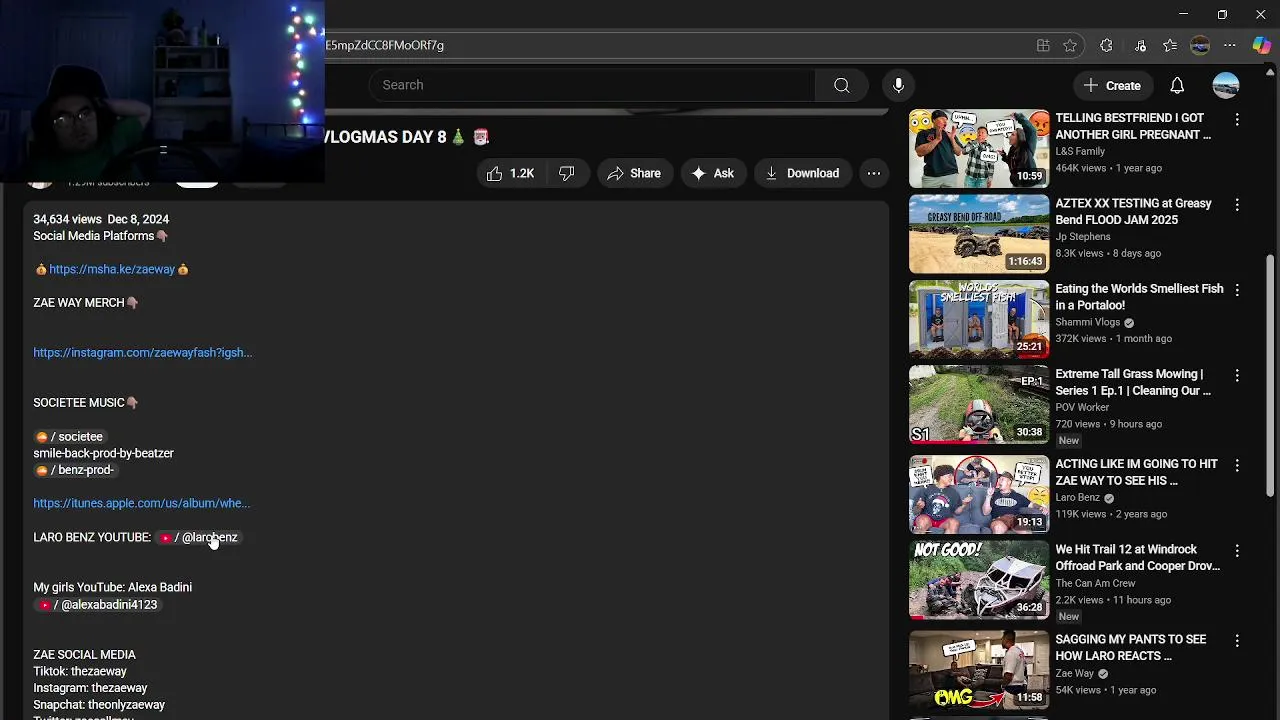1280x720 pixels.
Task: Open browser settings and more menu
Action: (x=1230, y=45)
